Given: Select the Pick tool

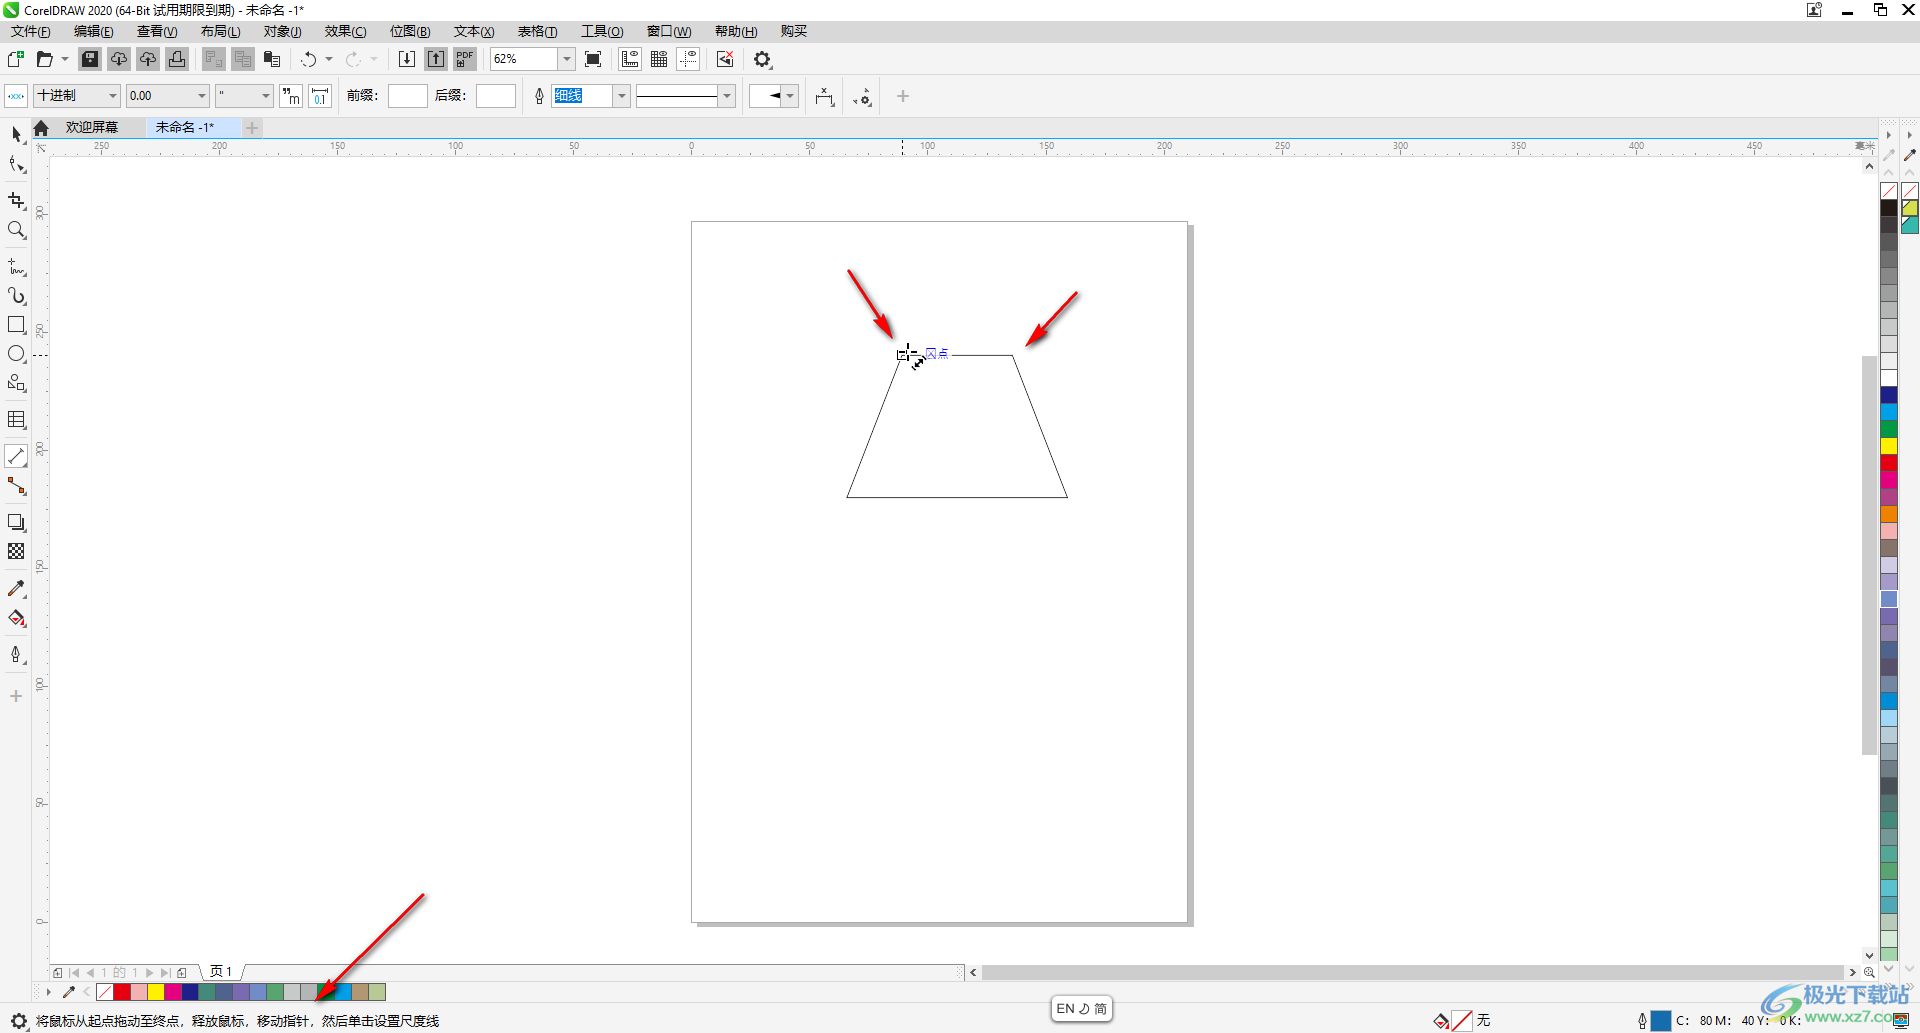Looking at the screenshot, I should [16, 133].
